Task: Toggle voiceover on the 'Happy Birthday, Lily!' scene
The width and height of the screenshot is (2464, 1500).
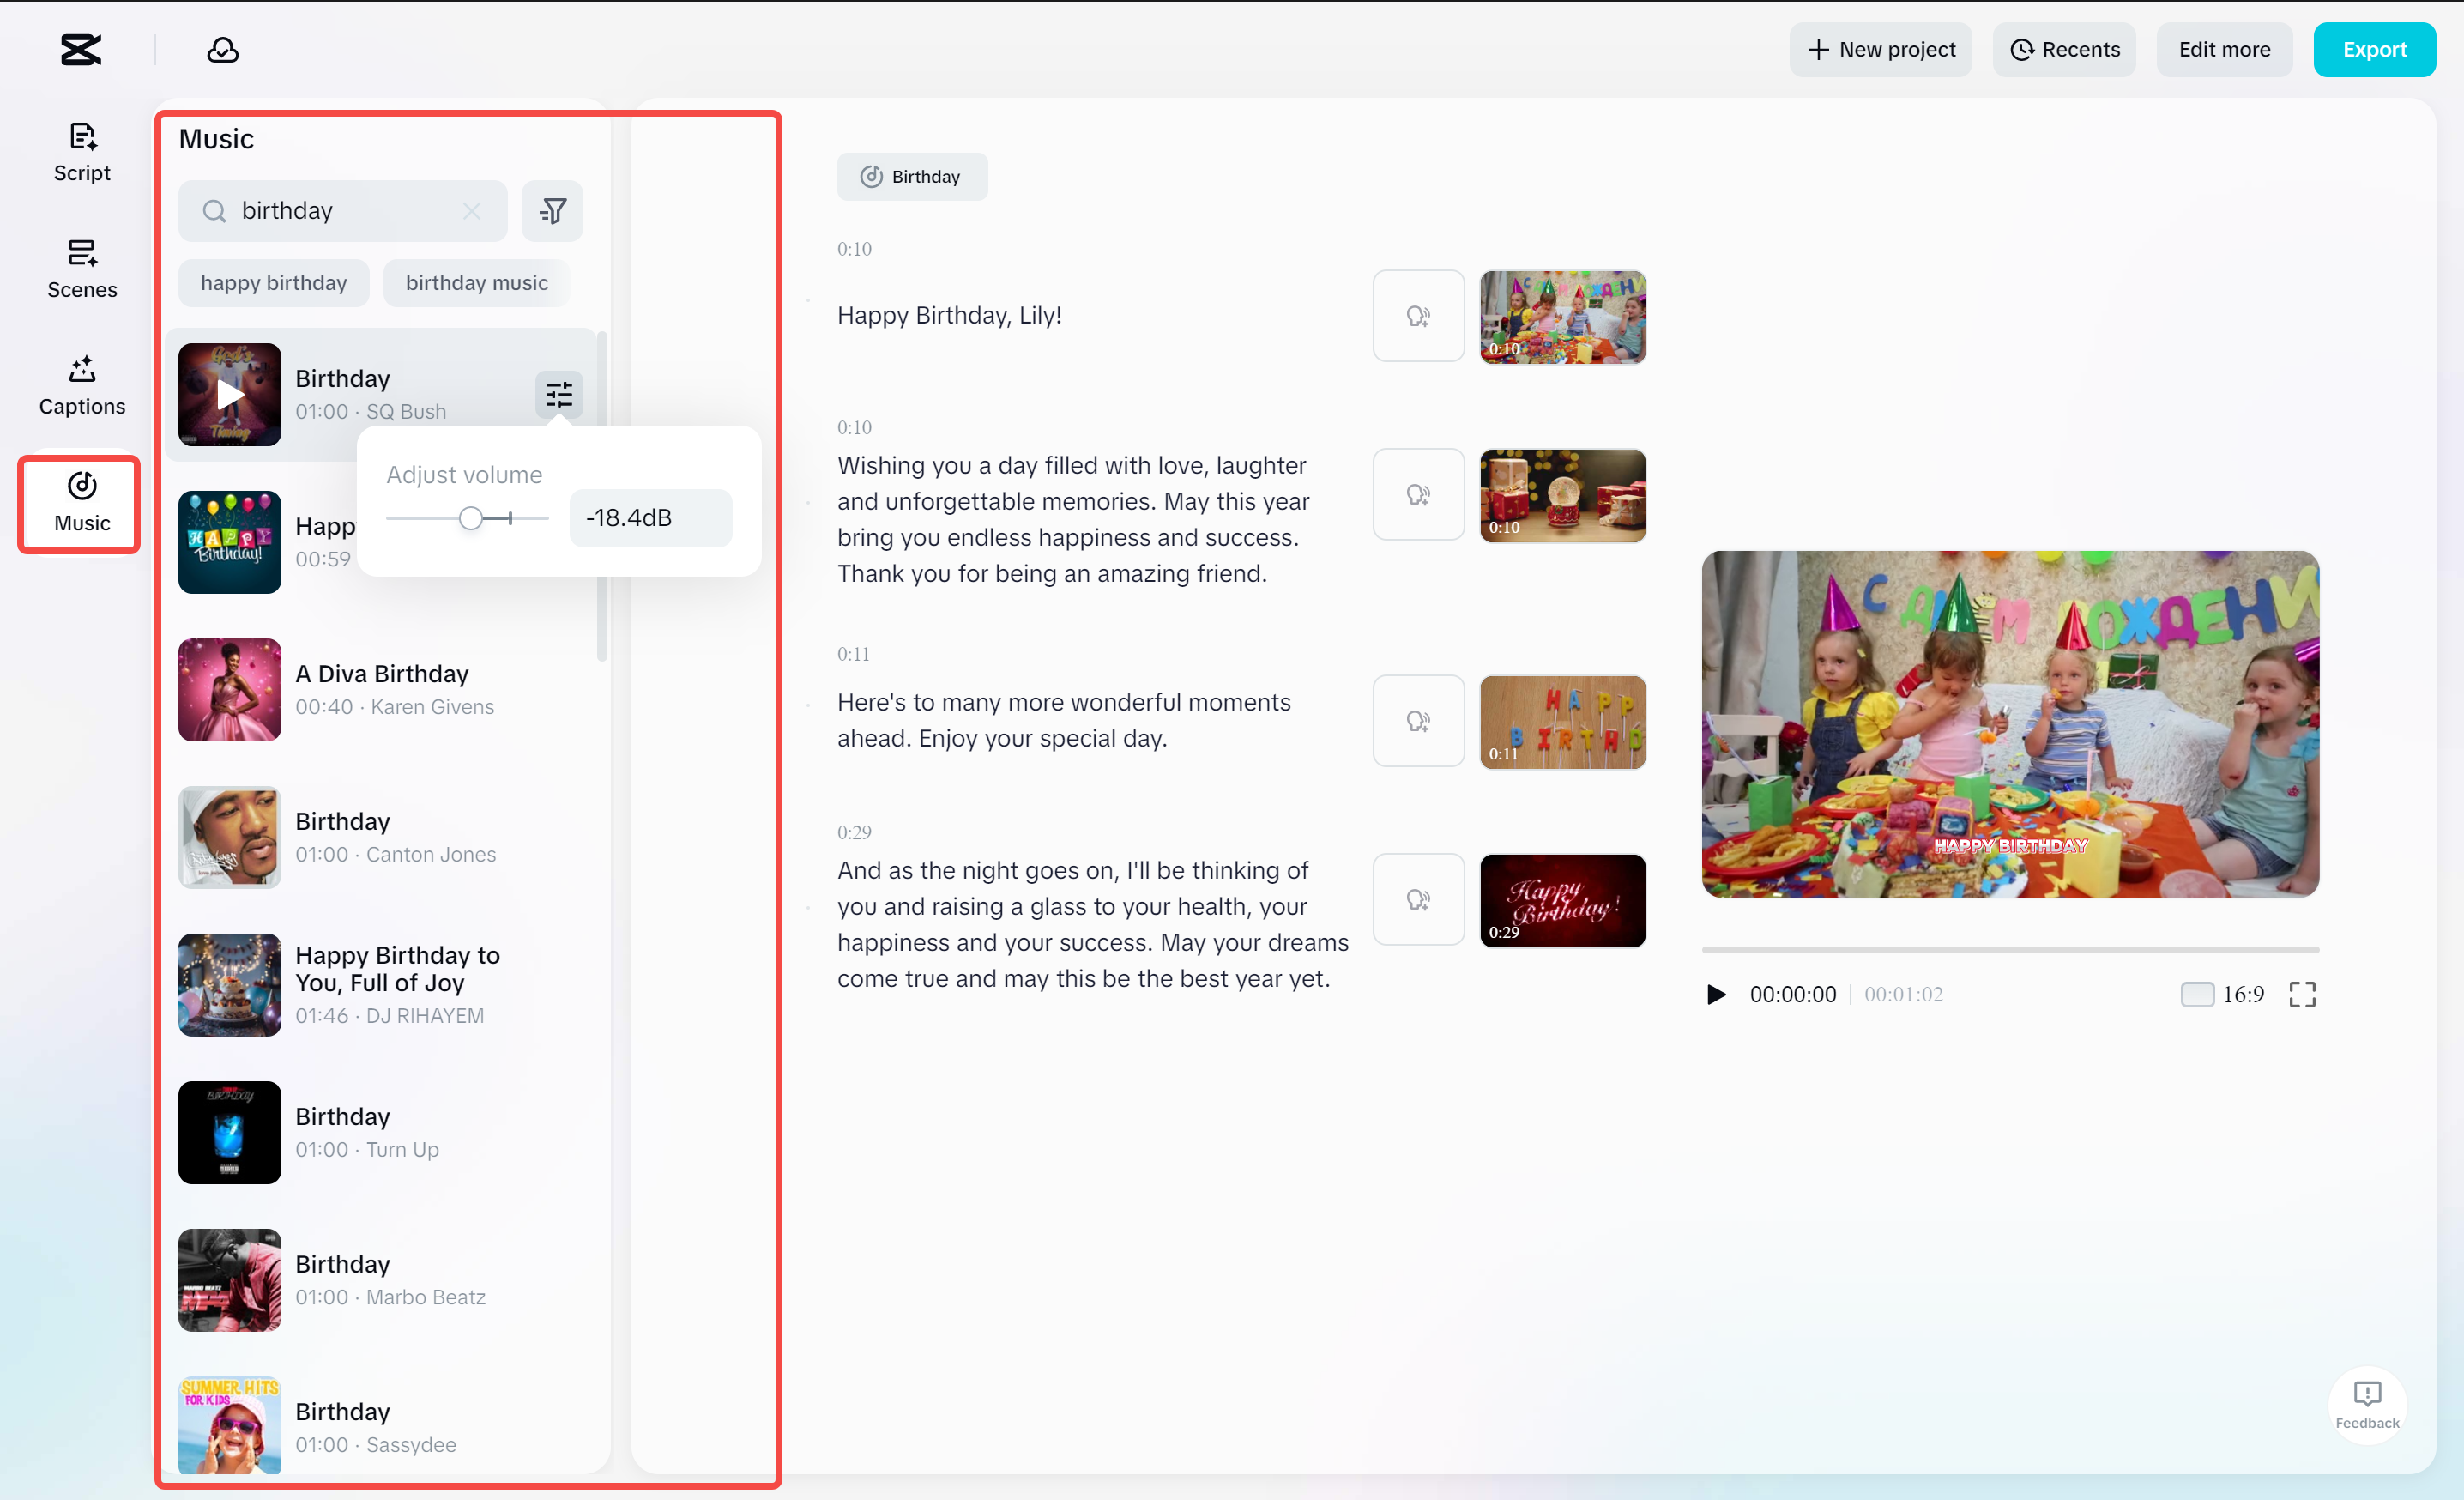Action: 1418,315
